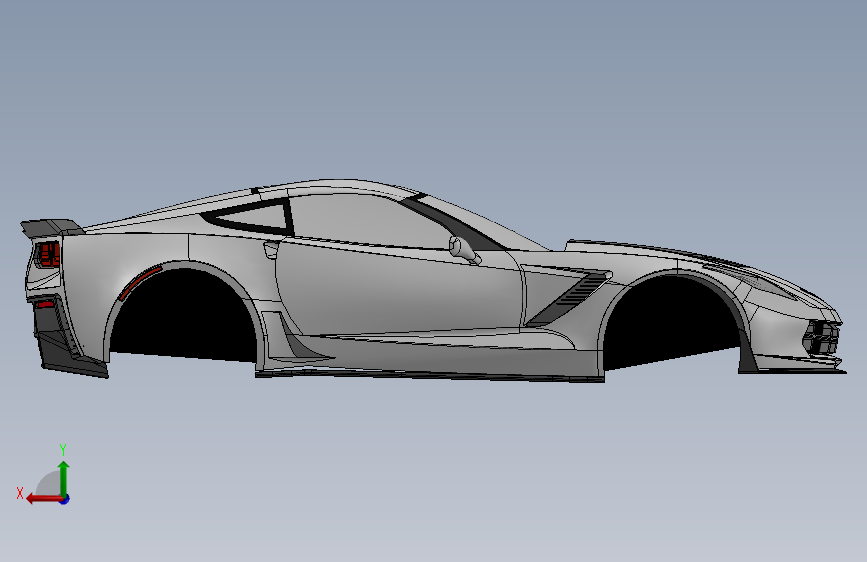867x562 pixels.
Task: Select the rear quarter window triangle
Action: tap(249, 216)
